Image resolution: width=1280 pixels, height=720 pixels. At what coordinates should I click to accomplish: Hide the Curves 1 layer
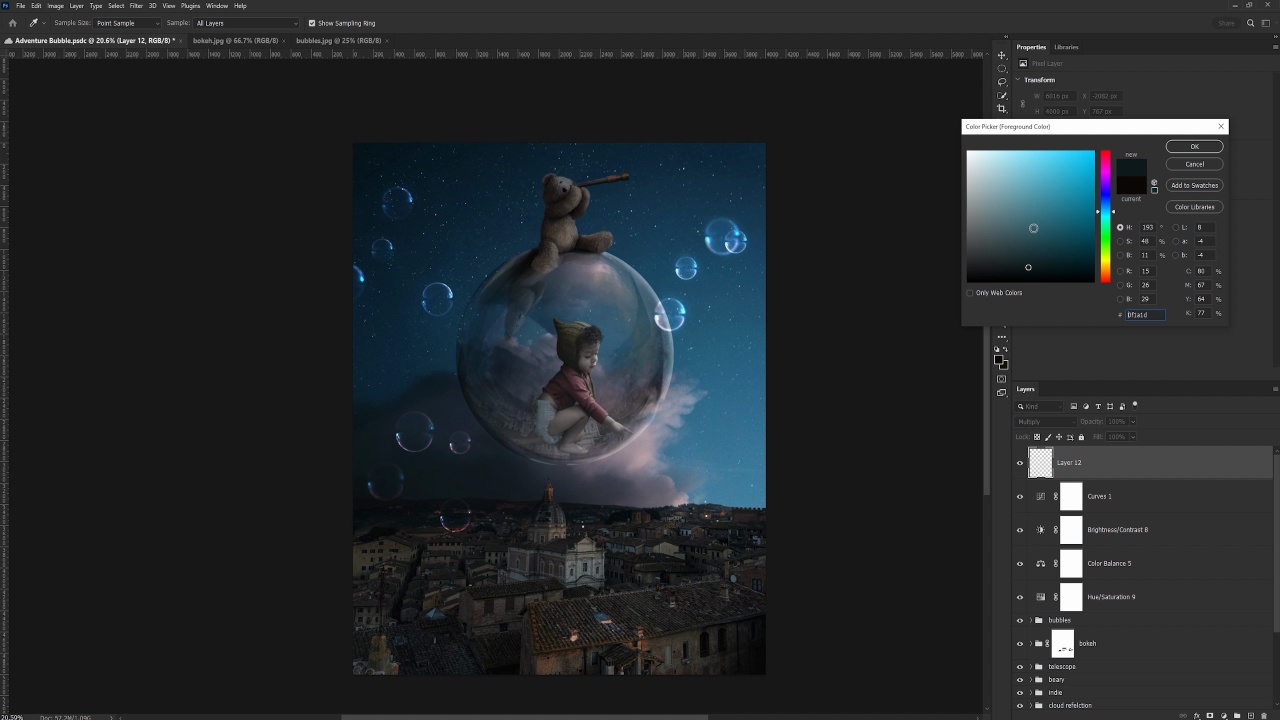point(1020,496)
